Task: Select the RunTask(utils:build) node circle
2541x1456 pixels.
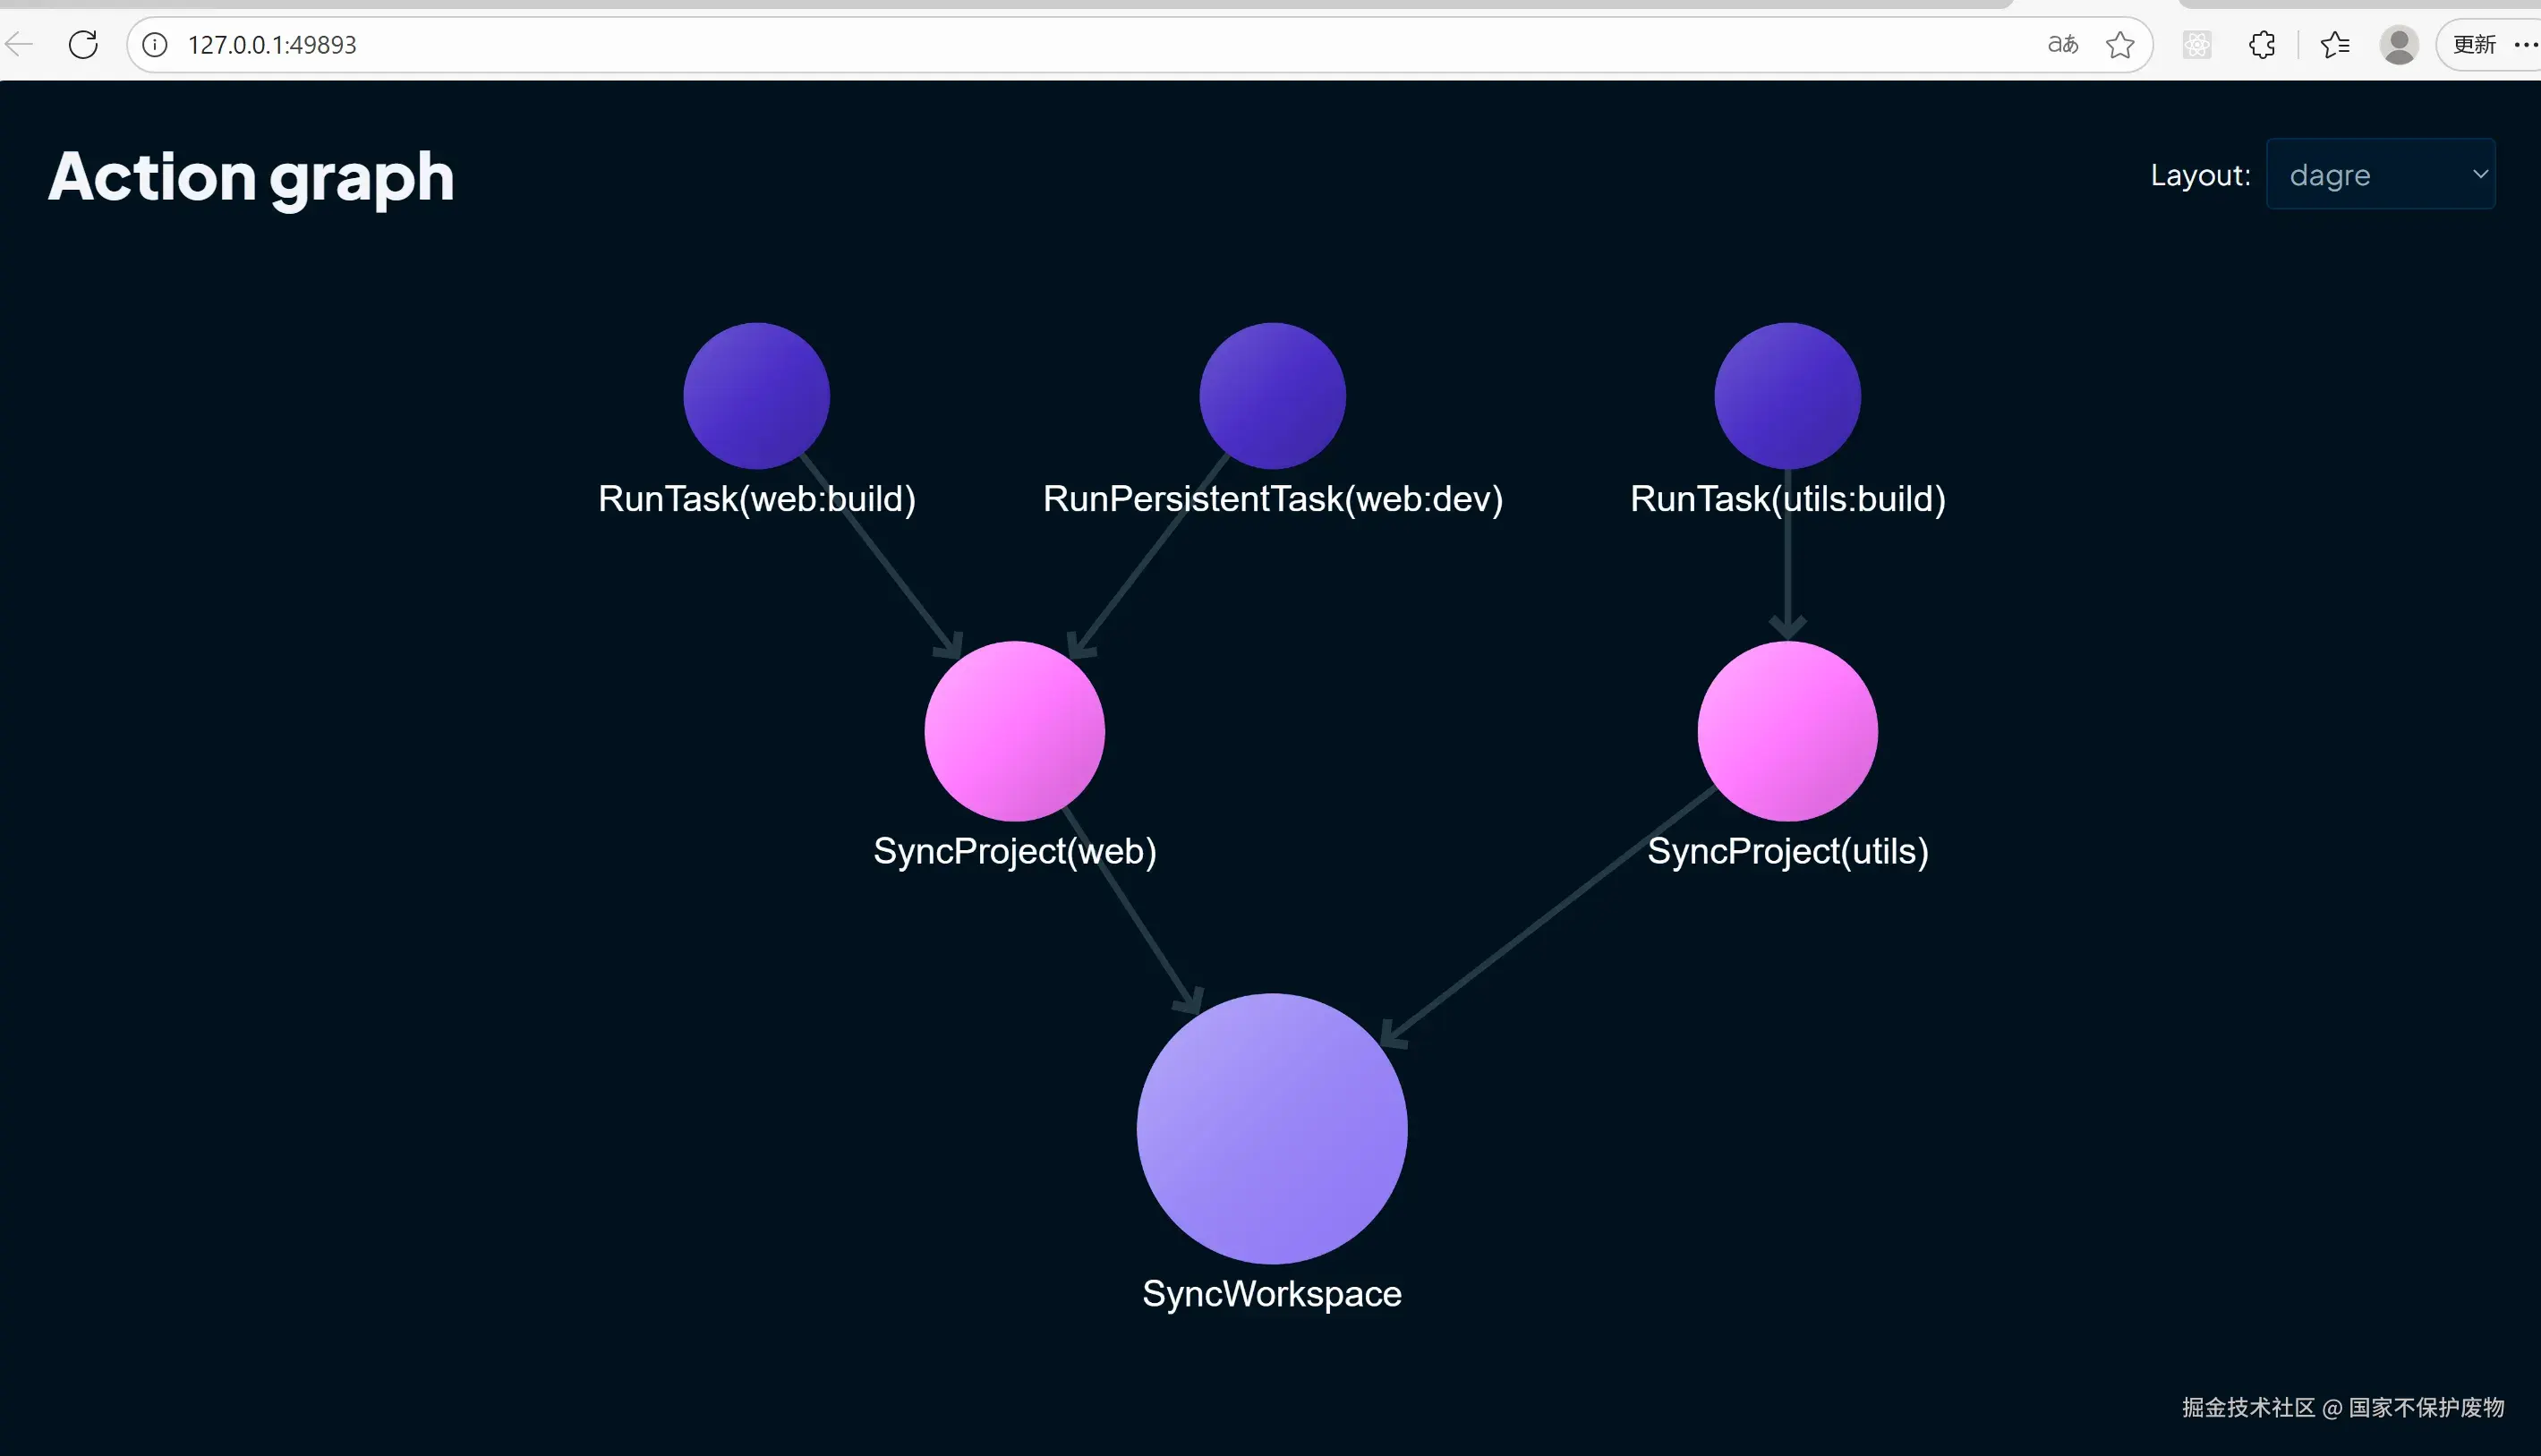Action: point(1787,395)
